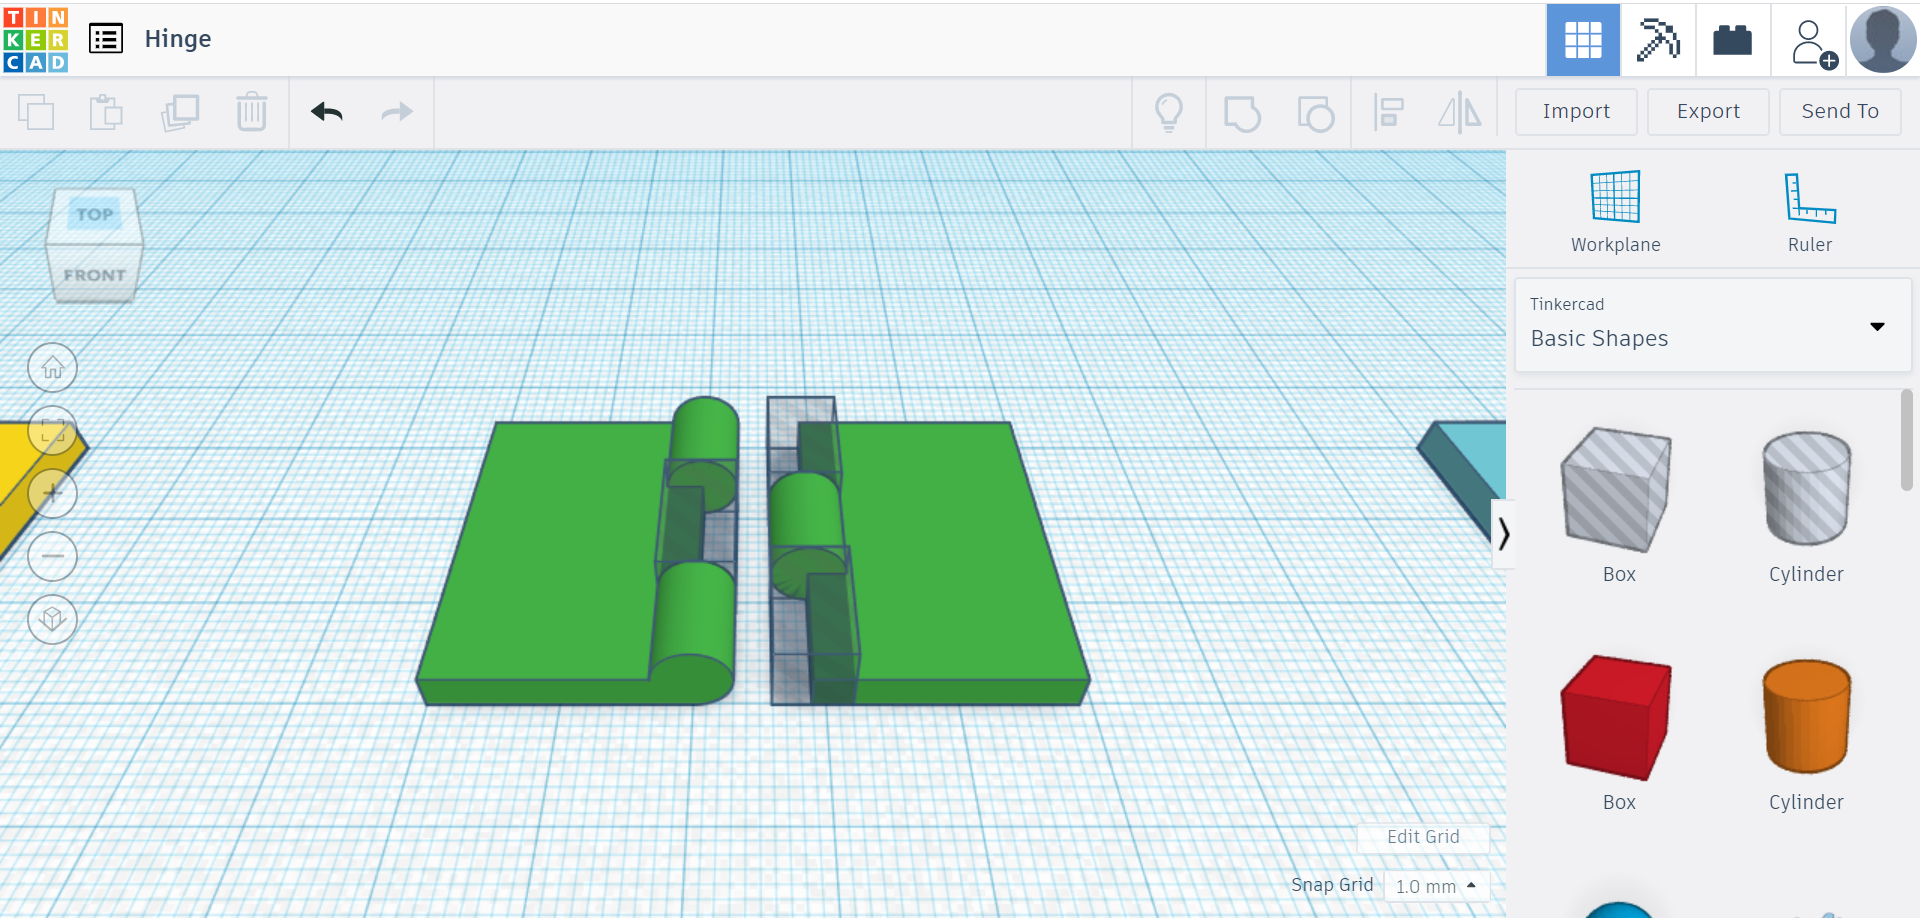Screen dimensions: 1920x918
Task: Open the Snap Grid value dropdown
Action: pos(1437,885)
